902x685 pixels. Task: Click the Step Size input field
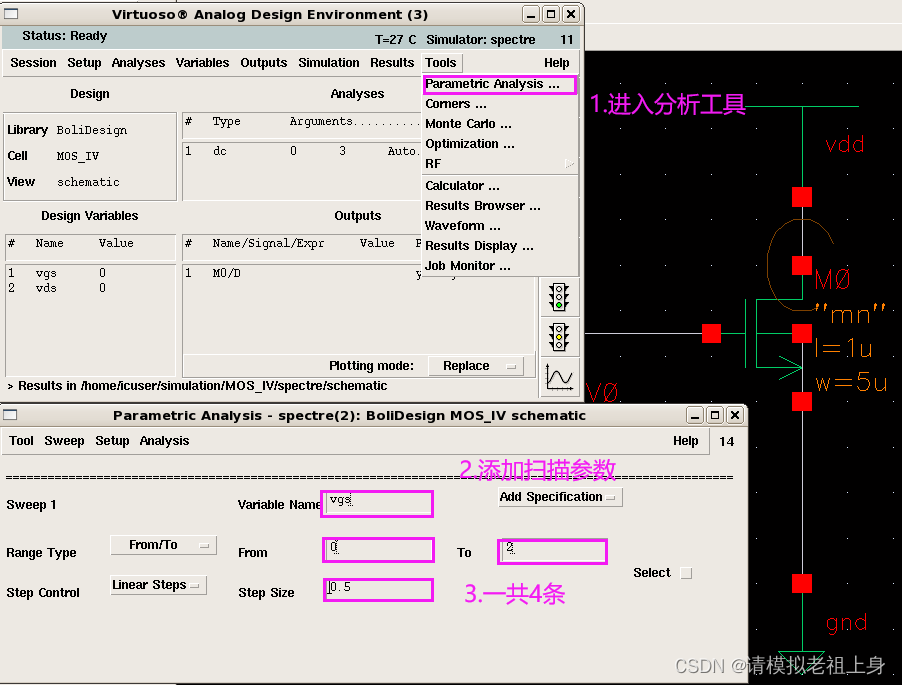click(x=379, y=590)
